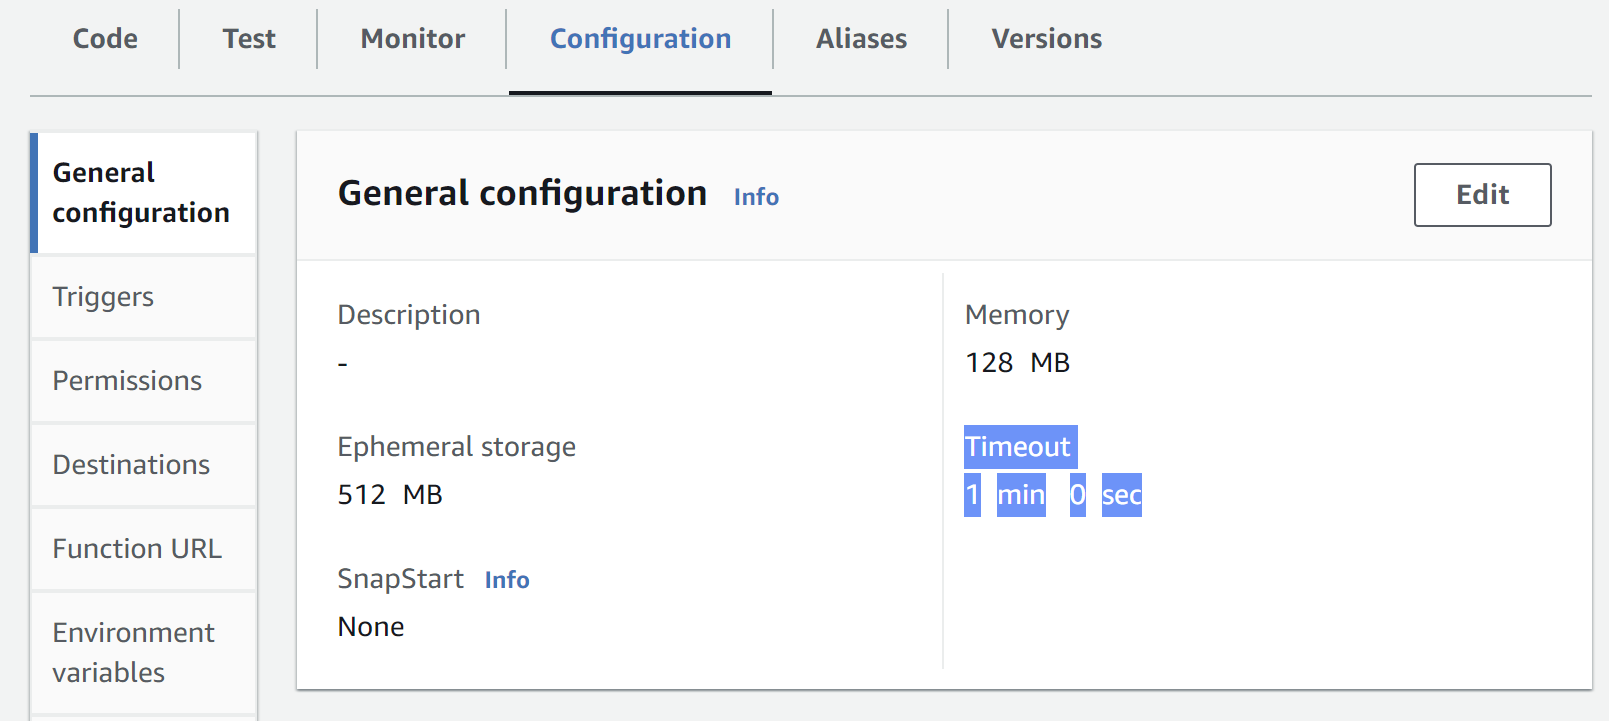Open the Versions tab
Viewport: 1609px width, 721px height.
pos(1046,39)
